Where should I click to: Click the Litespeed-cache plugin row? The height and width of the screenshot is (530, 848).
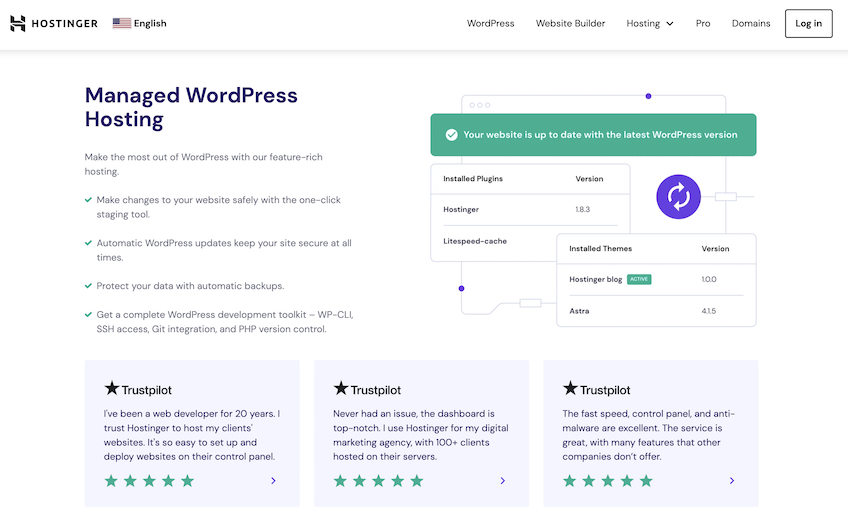494,241
